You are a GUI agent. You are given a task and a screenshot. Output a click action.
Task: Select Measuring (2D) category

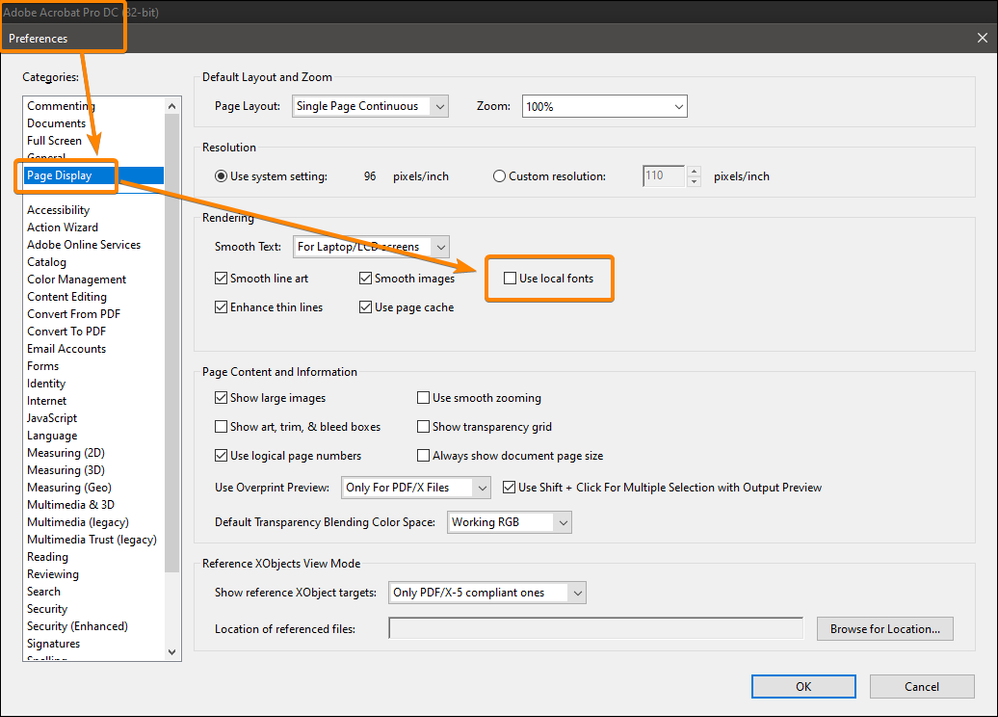click(66, 453)
